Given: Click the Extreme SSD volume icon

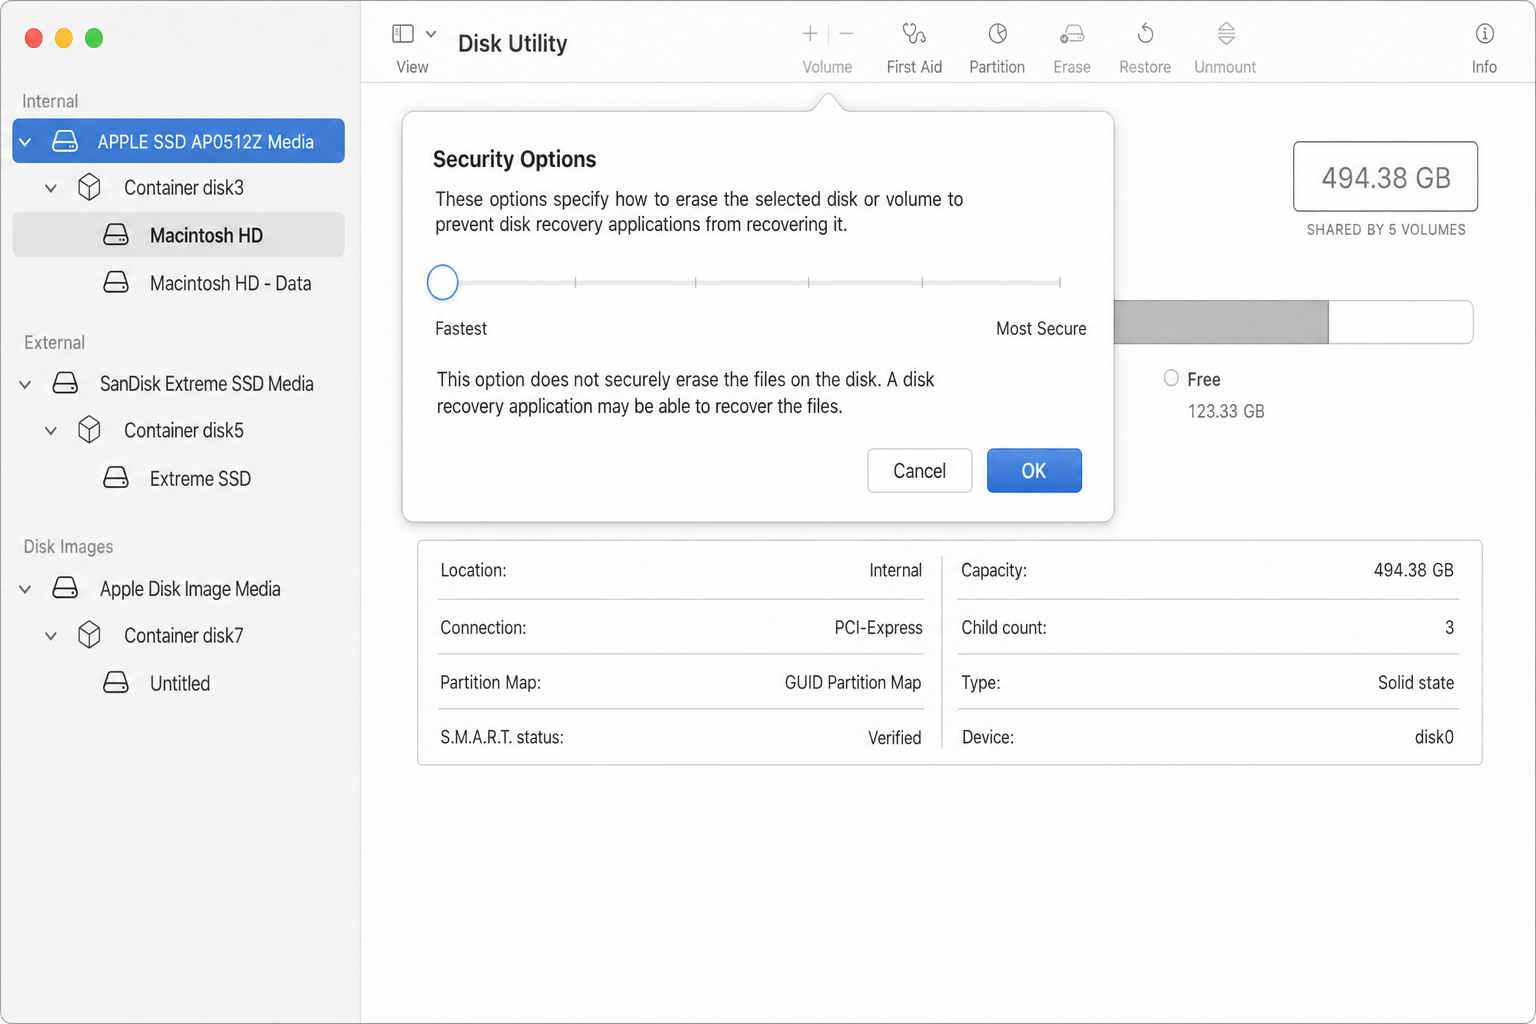Looking at the screenshot, I should [x=116, y=477].
